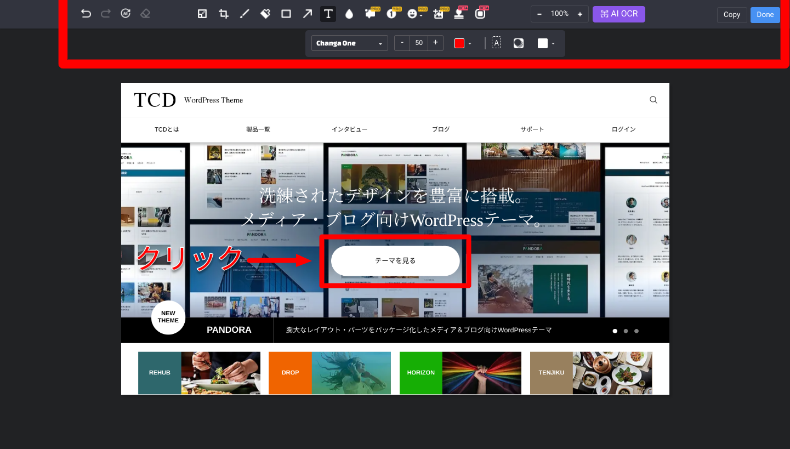The image size is (790, 449).
Task: Increase zoom level with plus button
Action: pyautogui.click(x=580, y=14)
